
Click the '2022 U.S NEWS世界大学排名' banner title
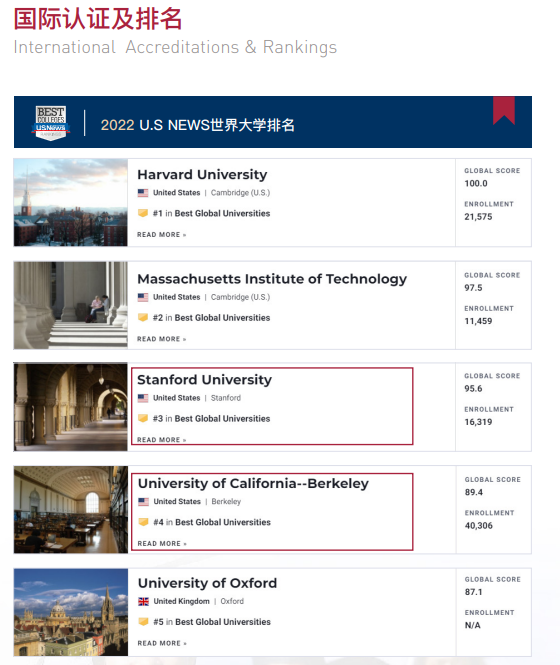click(x=198, y=125)
